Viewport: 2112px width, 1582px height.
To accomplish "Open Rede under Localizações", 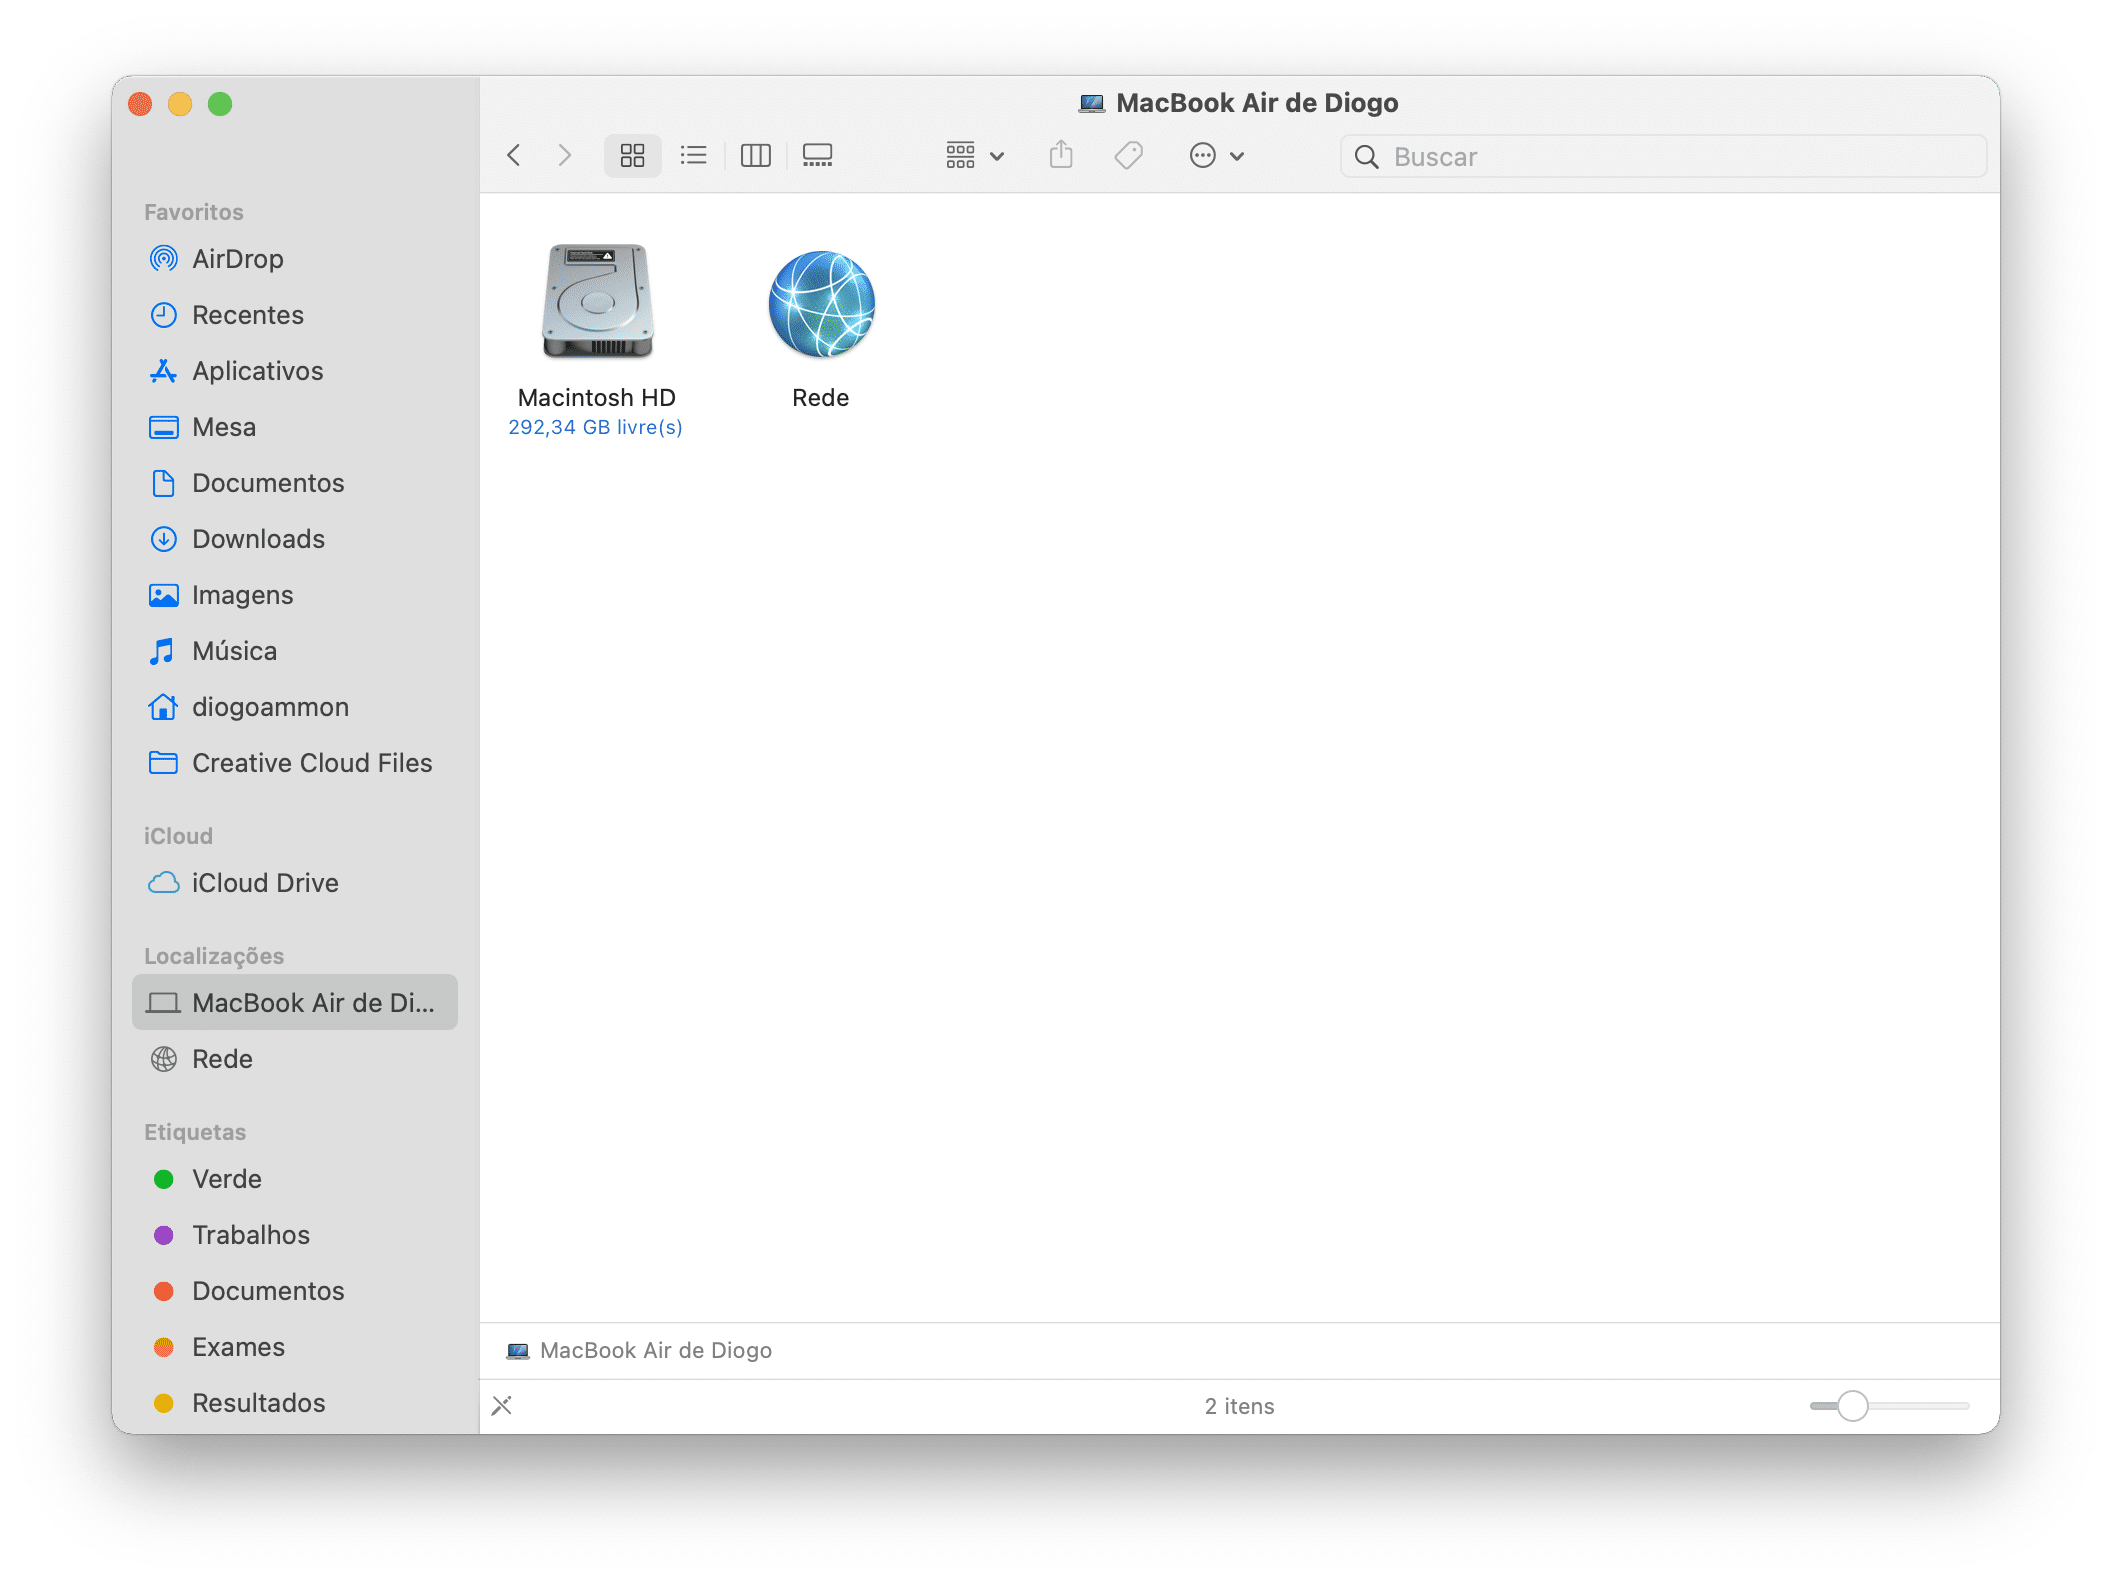I will click(294, 1059).
